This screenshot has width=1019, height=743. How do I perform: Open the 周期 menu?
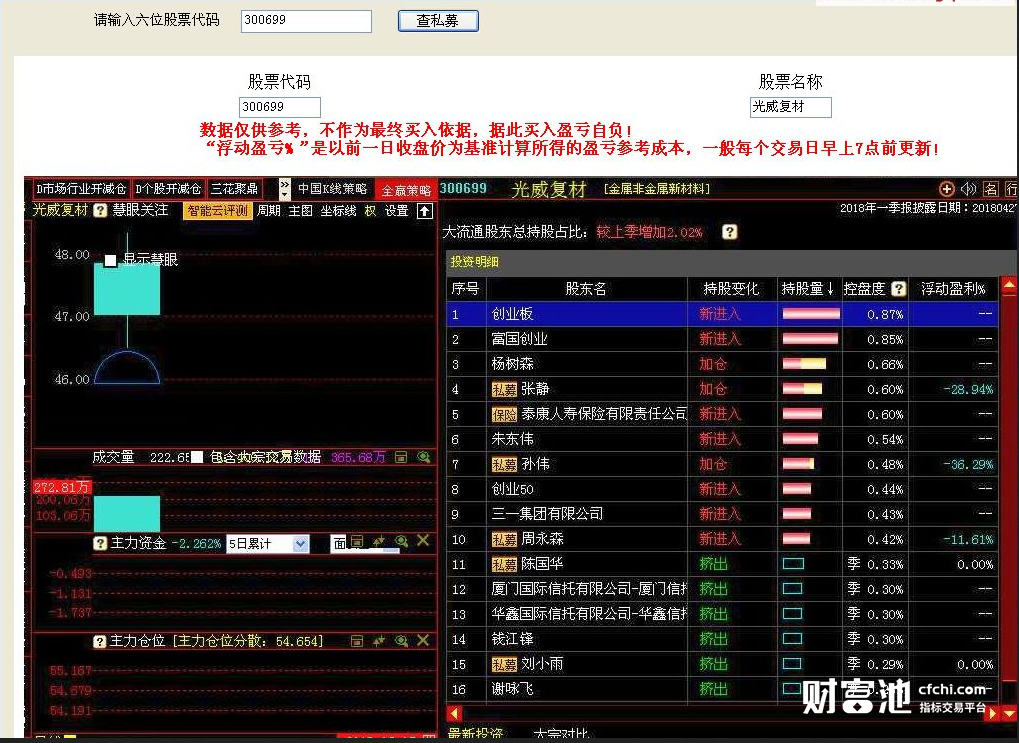pos(268,211)
